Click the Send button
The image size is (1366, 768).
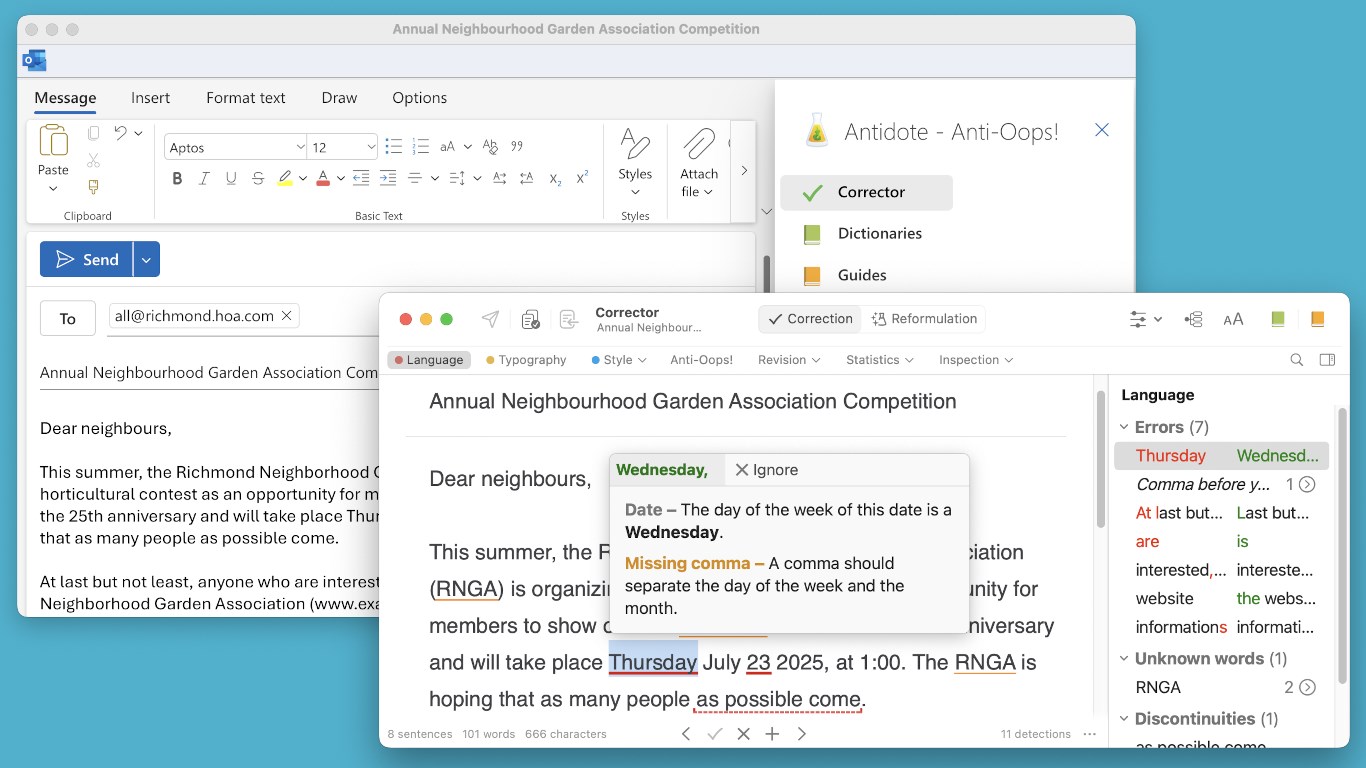coord(87,260)
